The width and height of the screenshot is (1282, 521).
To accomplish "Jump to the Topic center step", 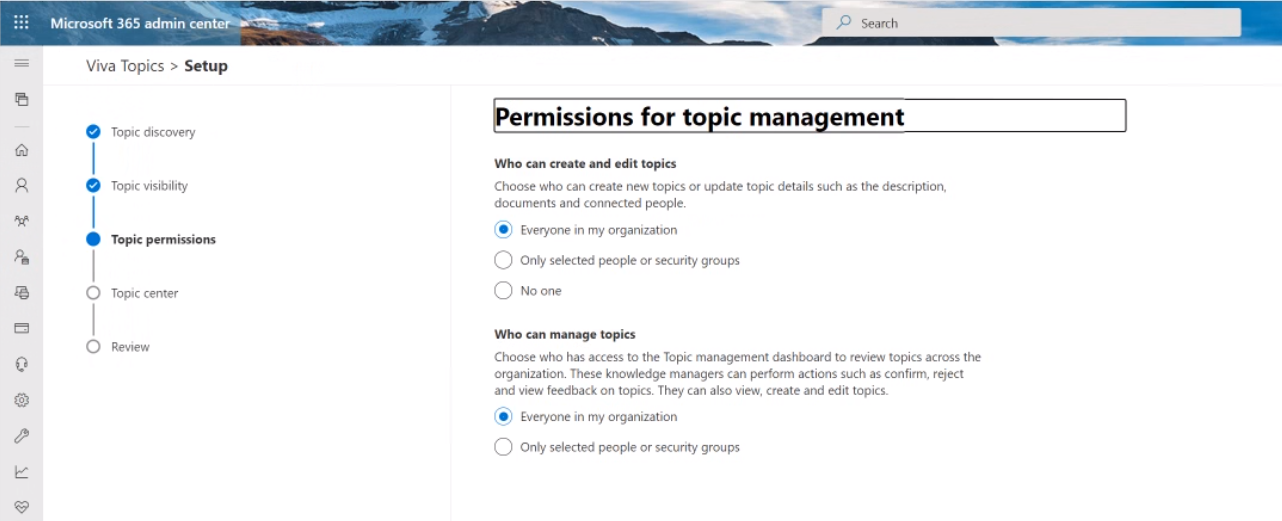I will [x=144, y=293].
